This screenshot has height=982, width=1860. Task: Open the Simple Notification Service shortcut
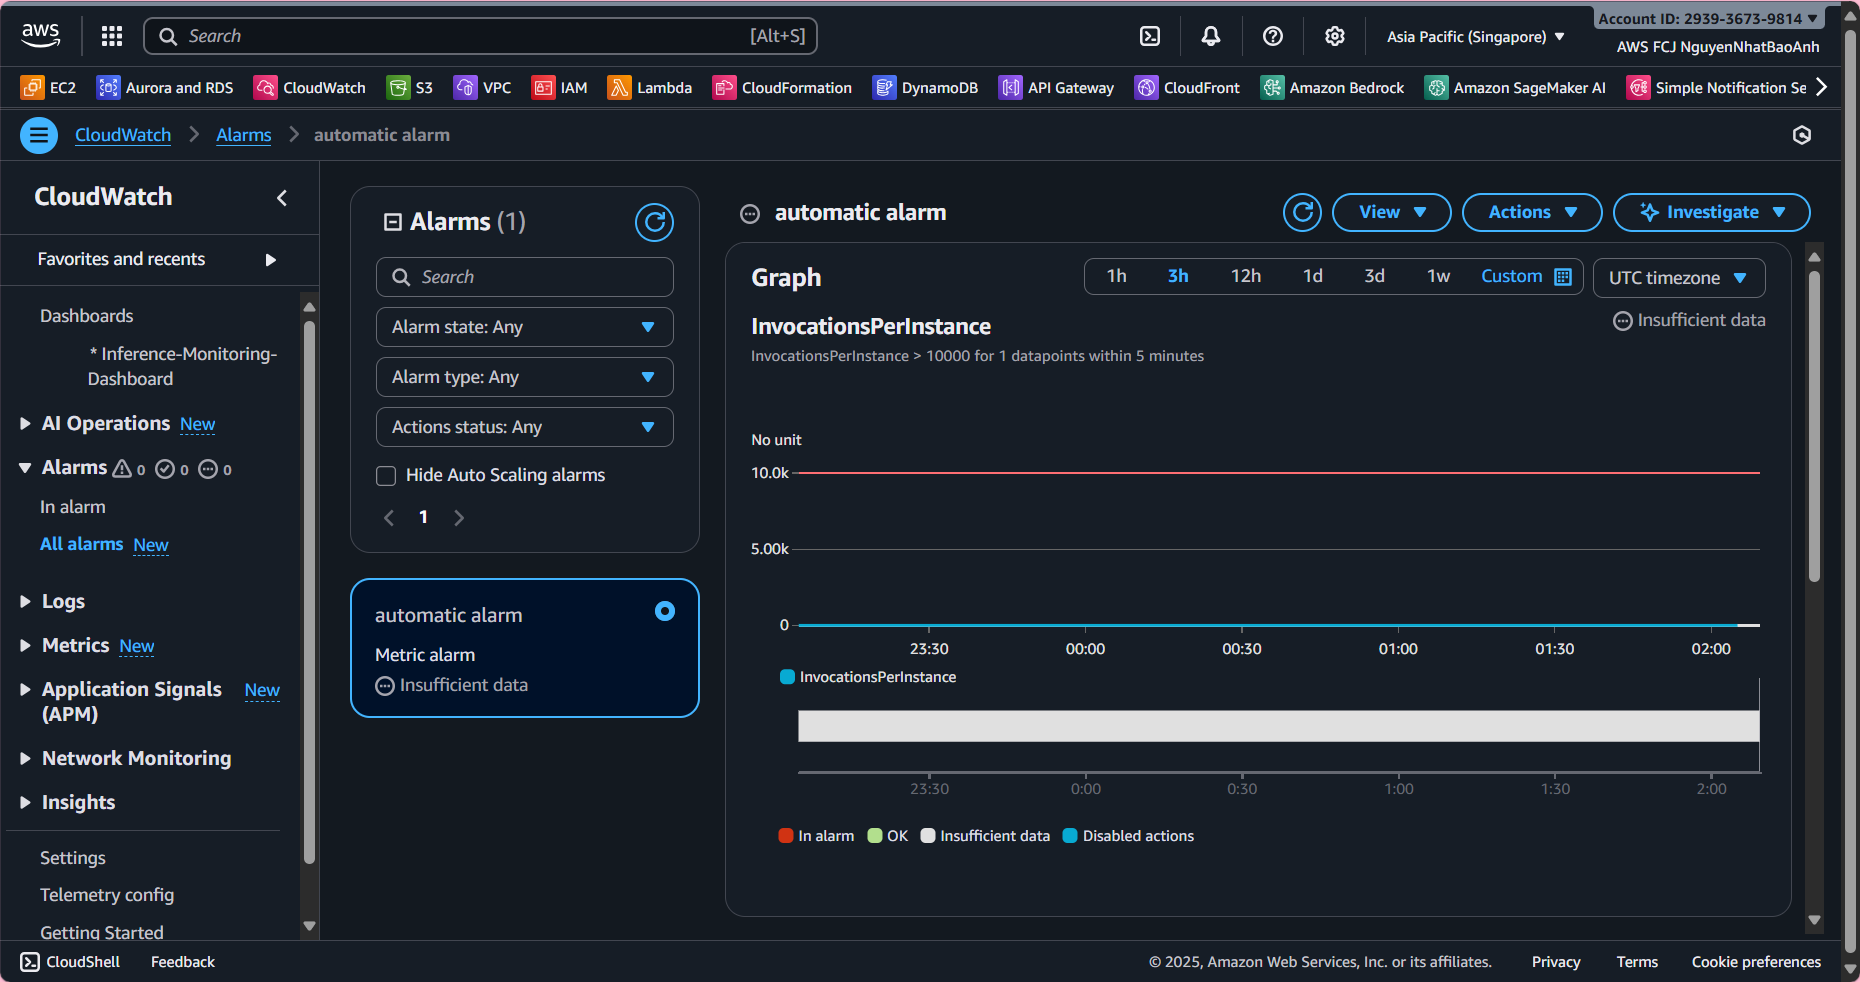1716,88
